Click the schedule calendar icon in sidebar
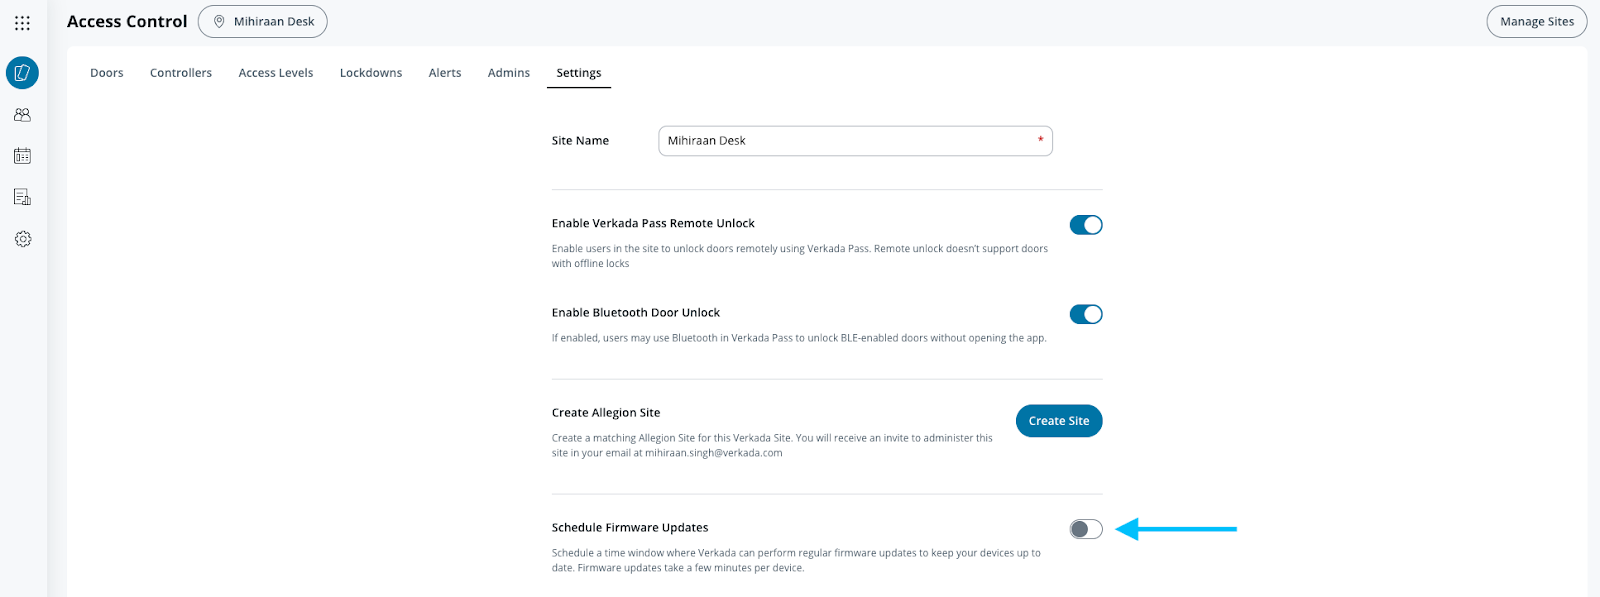The width and height of the screenshot is (1600, 597). point(22,156)
